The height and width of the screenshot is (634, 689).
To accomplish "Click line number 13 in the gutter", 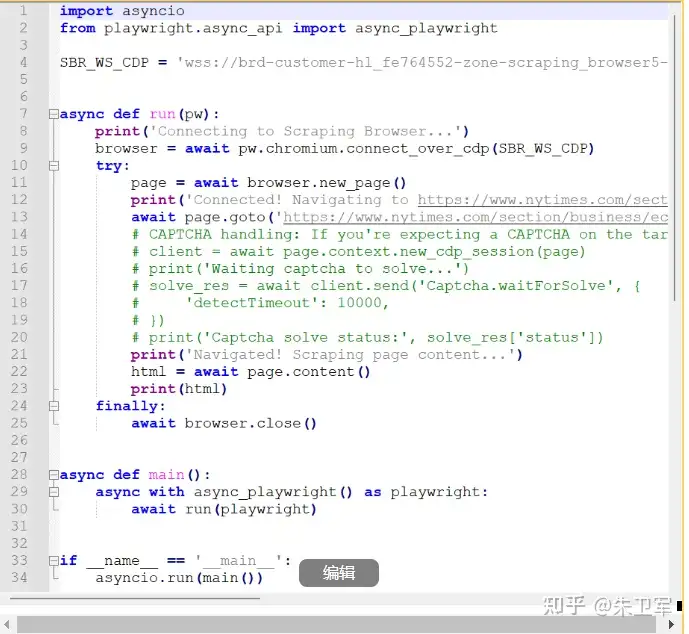I will point(19,217).
